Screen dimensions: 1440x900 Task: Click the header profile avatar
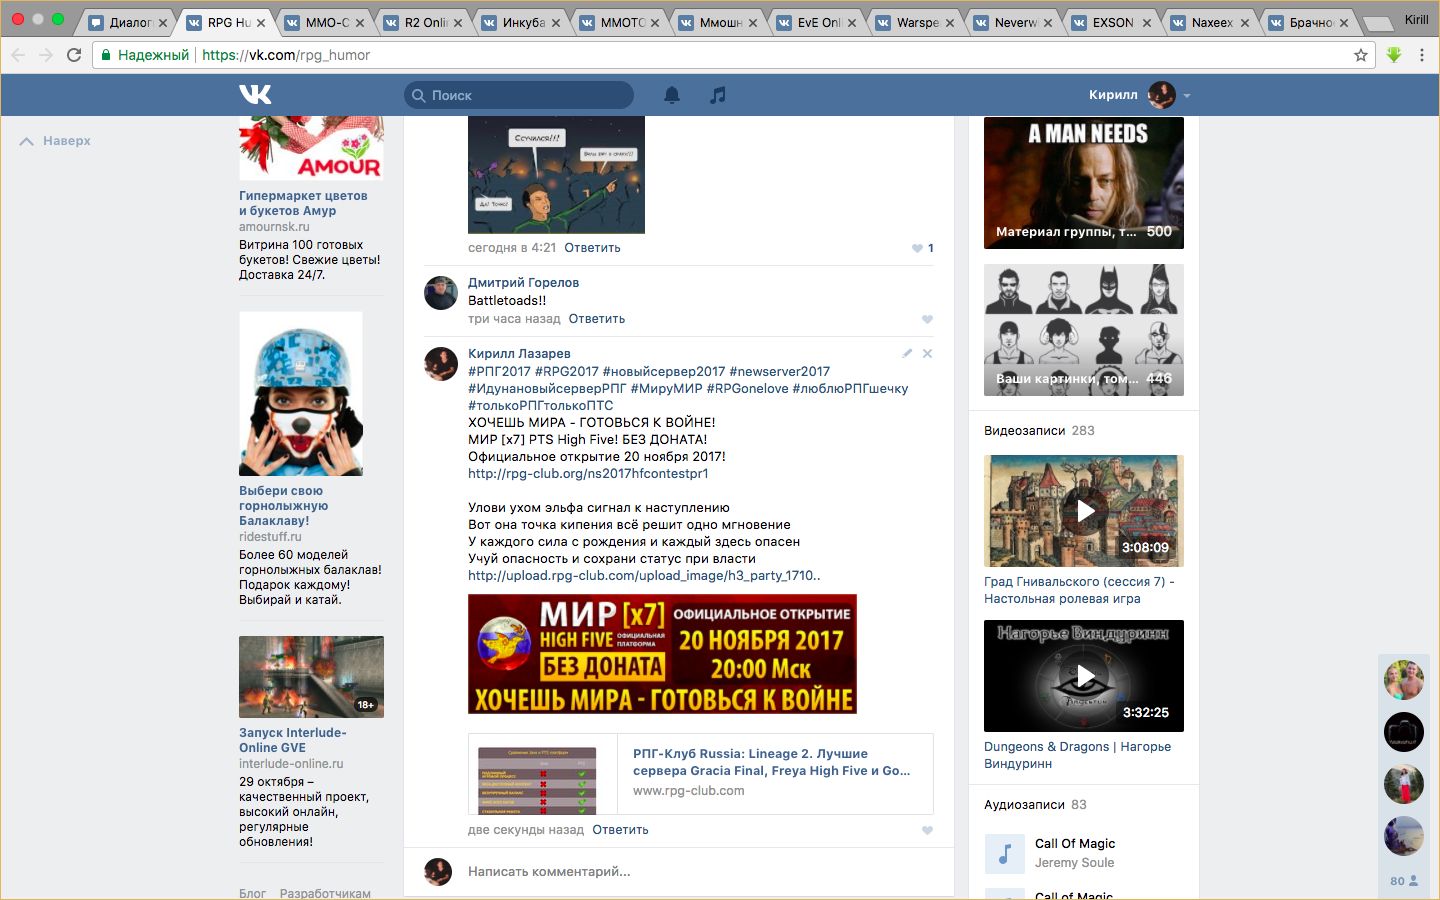click(1161, 95)
